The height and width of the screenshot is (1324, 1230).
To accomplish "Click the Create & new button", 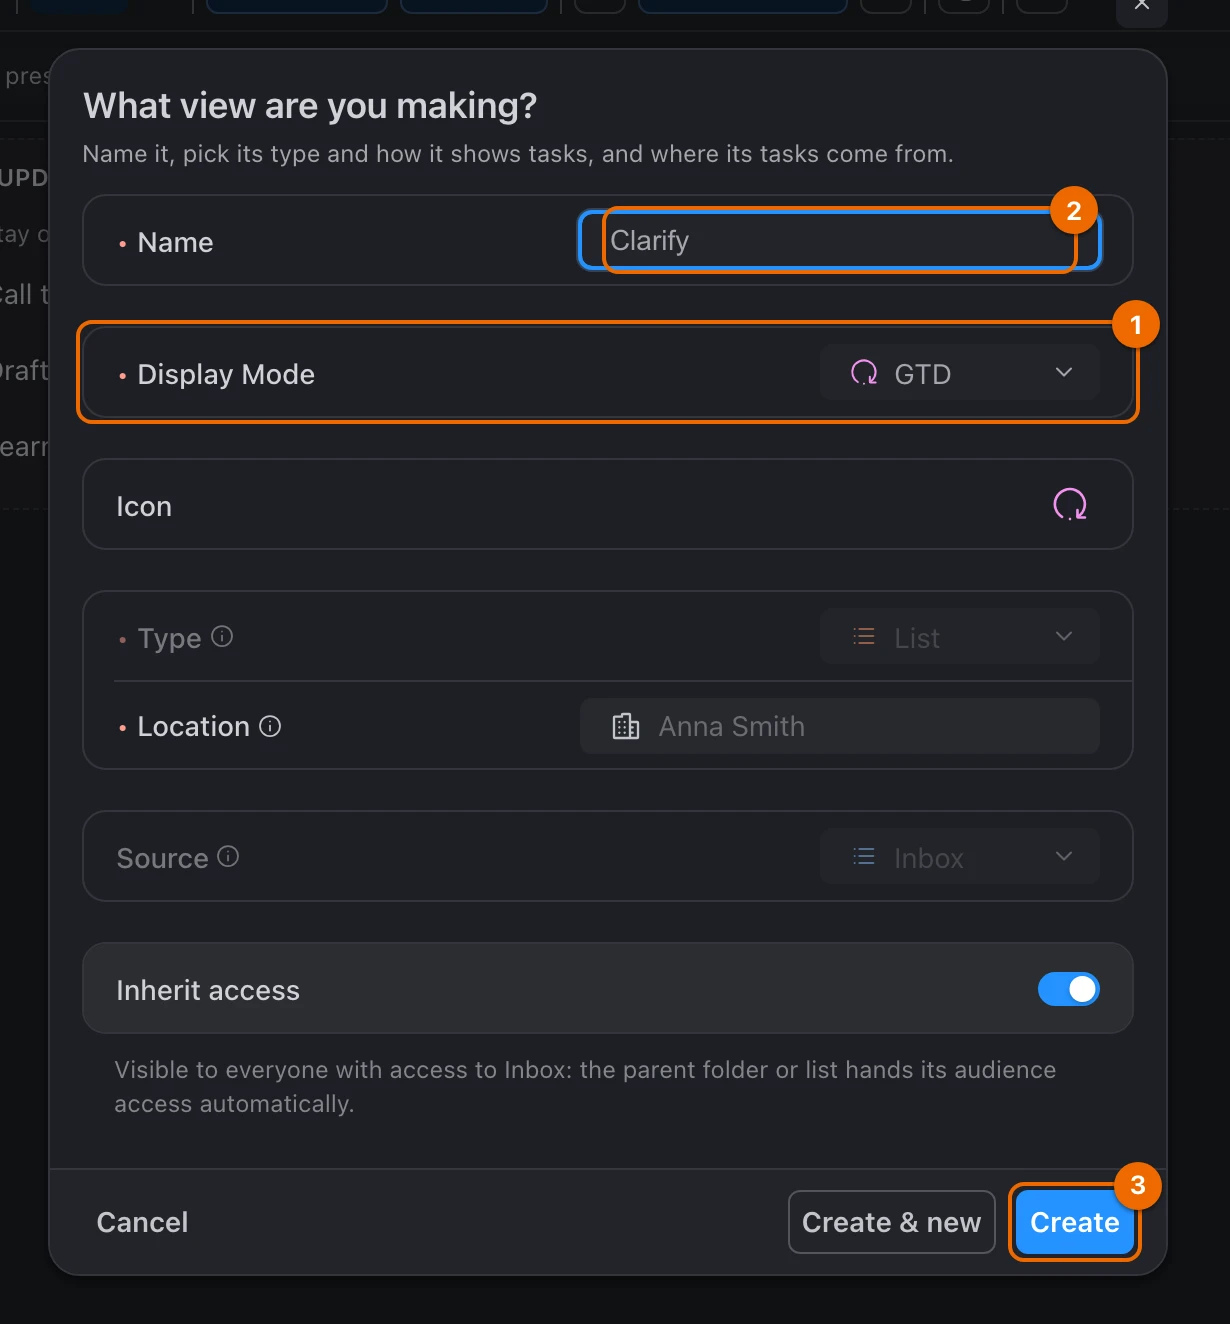I will (891, 1222).
